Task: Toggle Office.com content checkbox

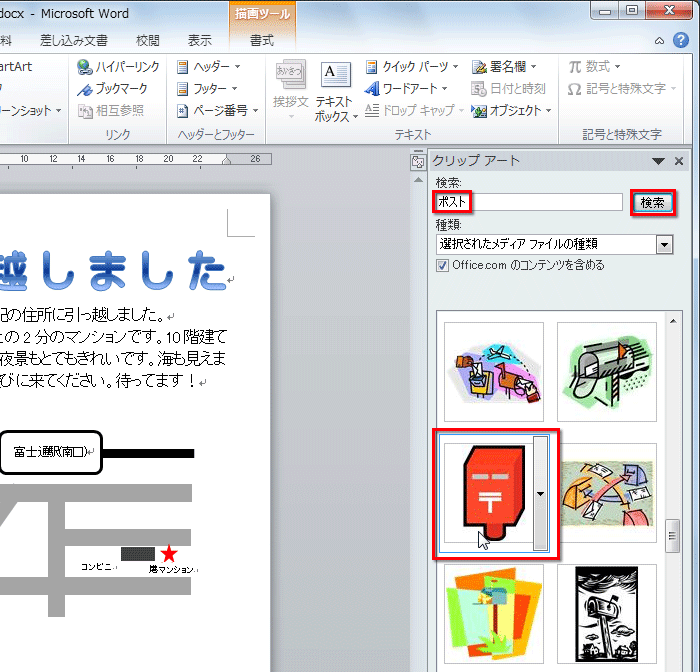Action: click(x=442, y=266)
